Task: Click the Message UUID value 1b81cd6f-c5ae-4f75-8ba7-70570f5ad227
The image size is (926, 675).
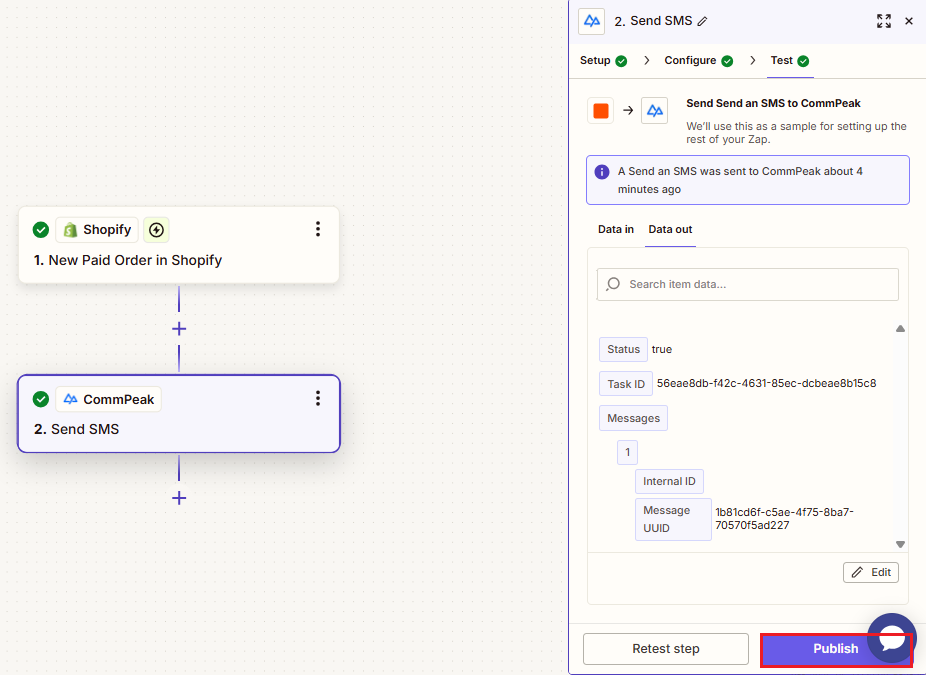Action: click(x=784, y=519)
